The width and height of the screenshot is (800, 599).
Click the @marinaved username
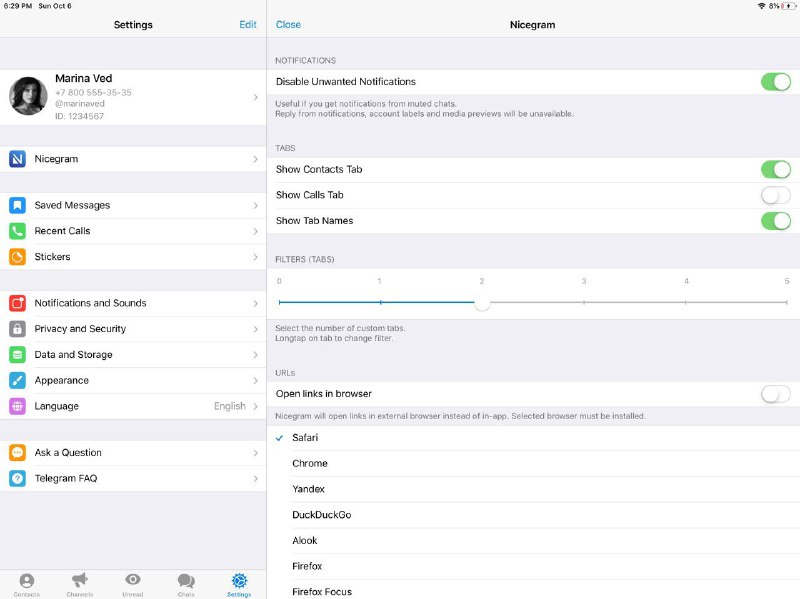coord(80,104)
